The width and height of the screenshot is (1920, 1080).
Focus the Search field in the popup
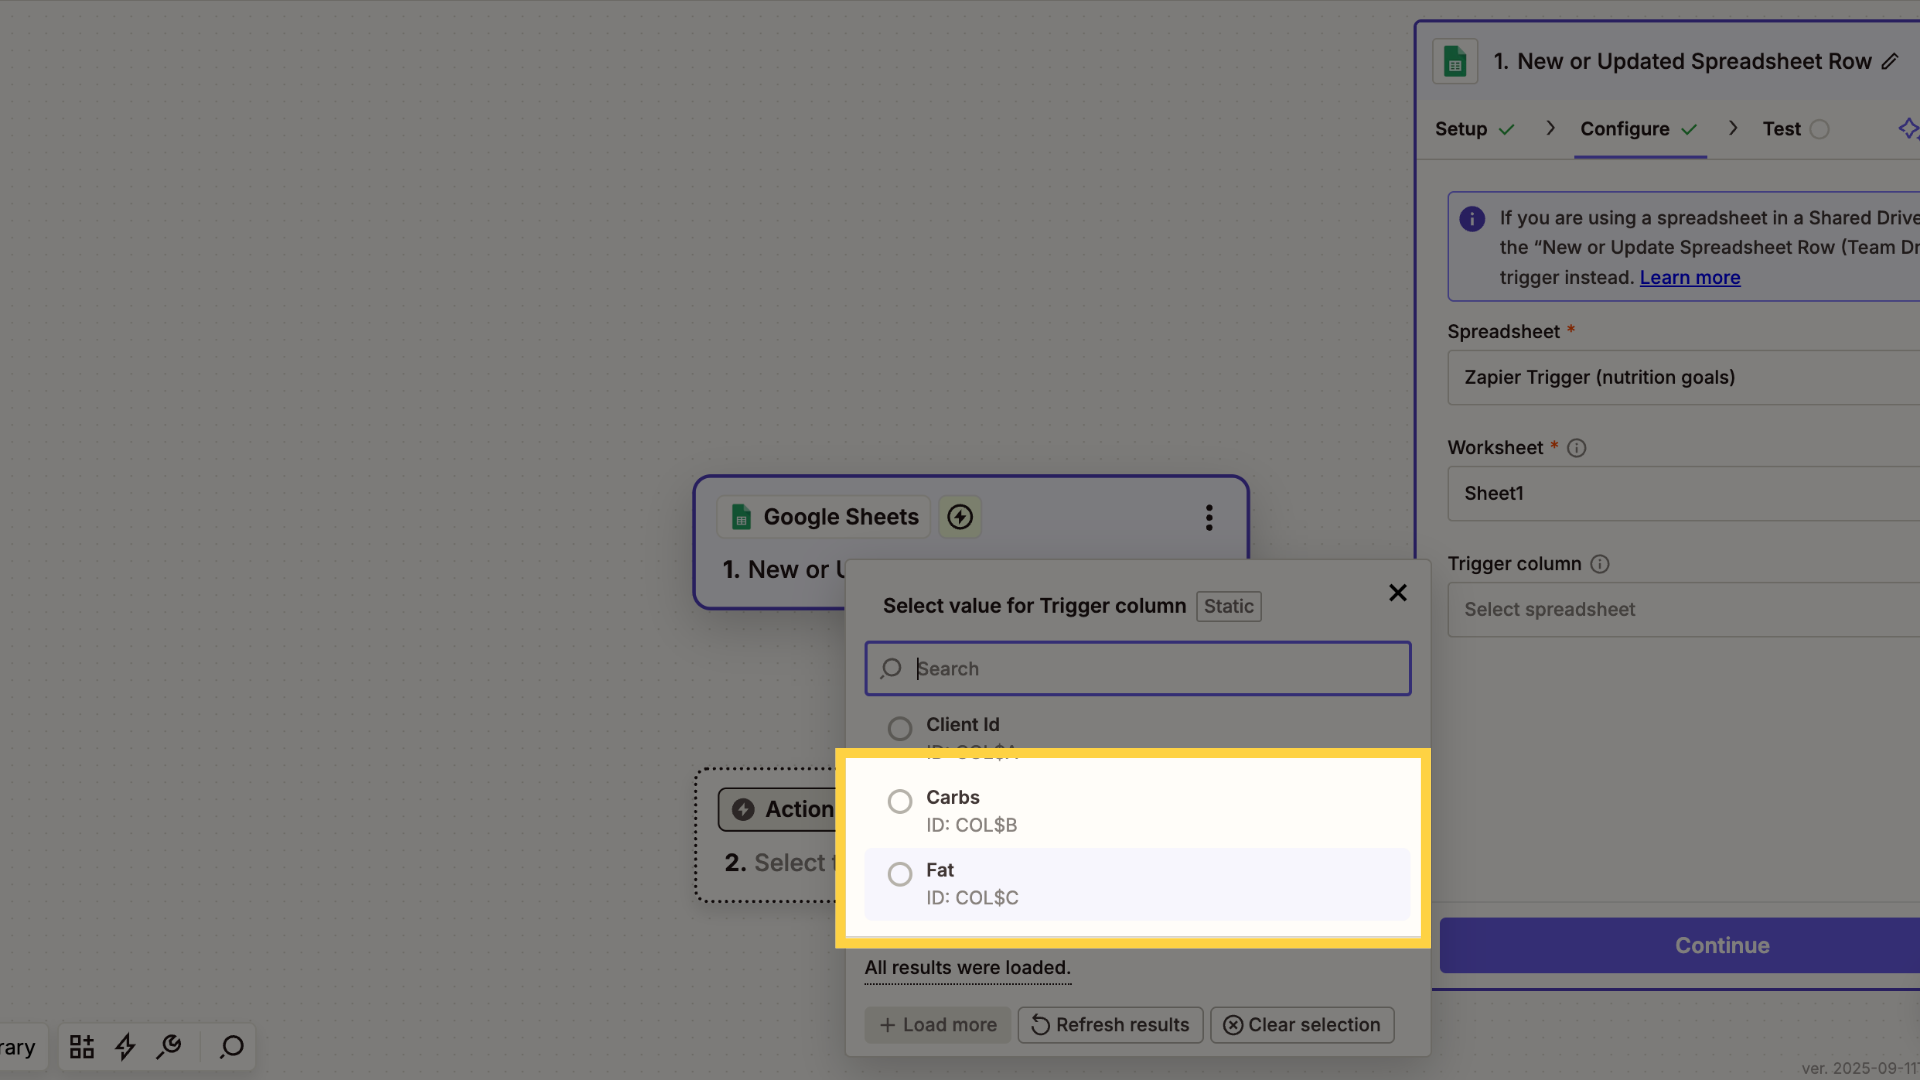(x=1138, y=669)
